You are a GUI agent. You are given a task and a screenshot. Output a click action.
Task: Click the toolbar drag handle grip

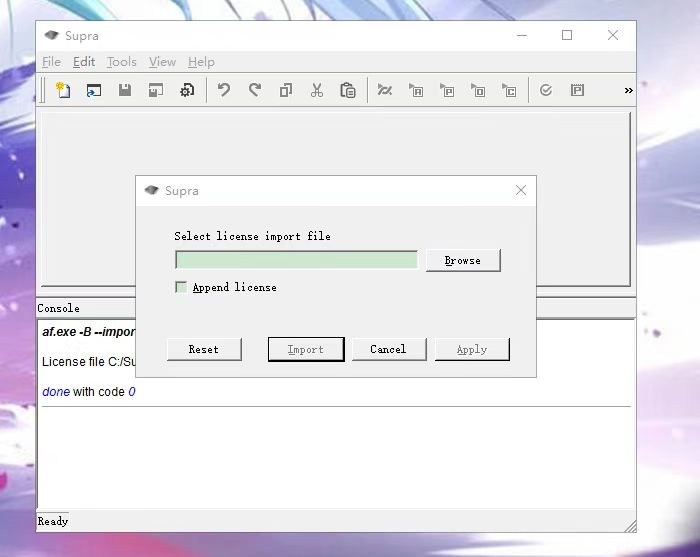(x=42, y=90)
